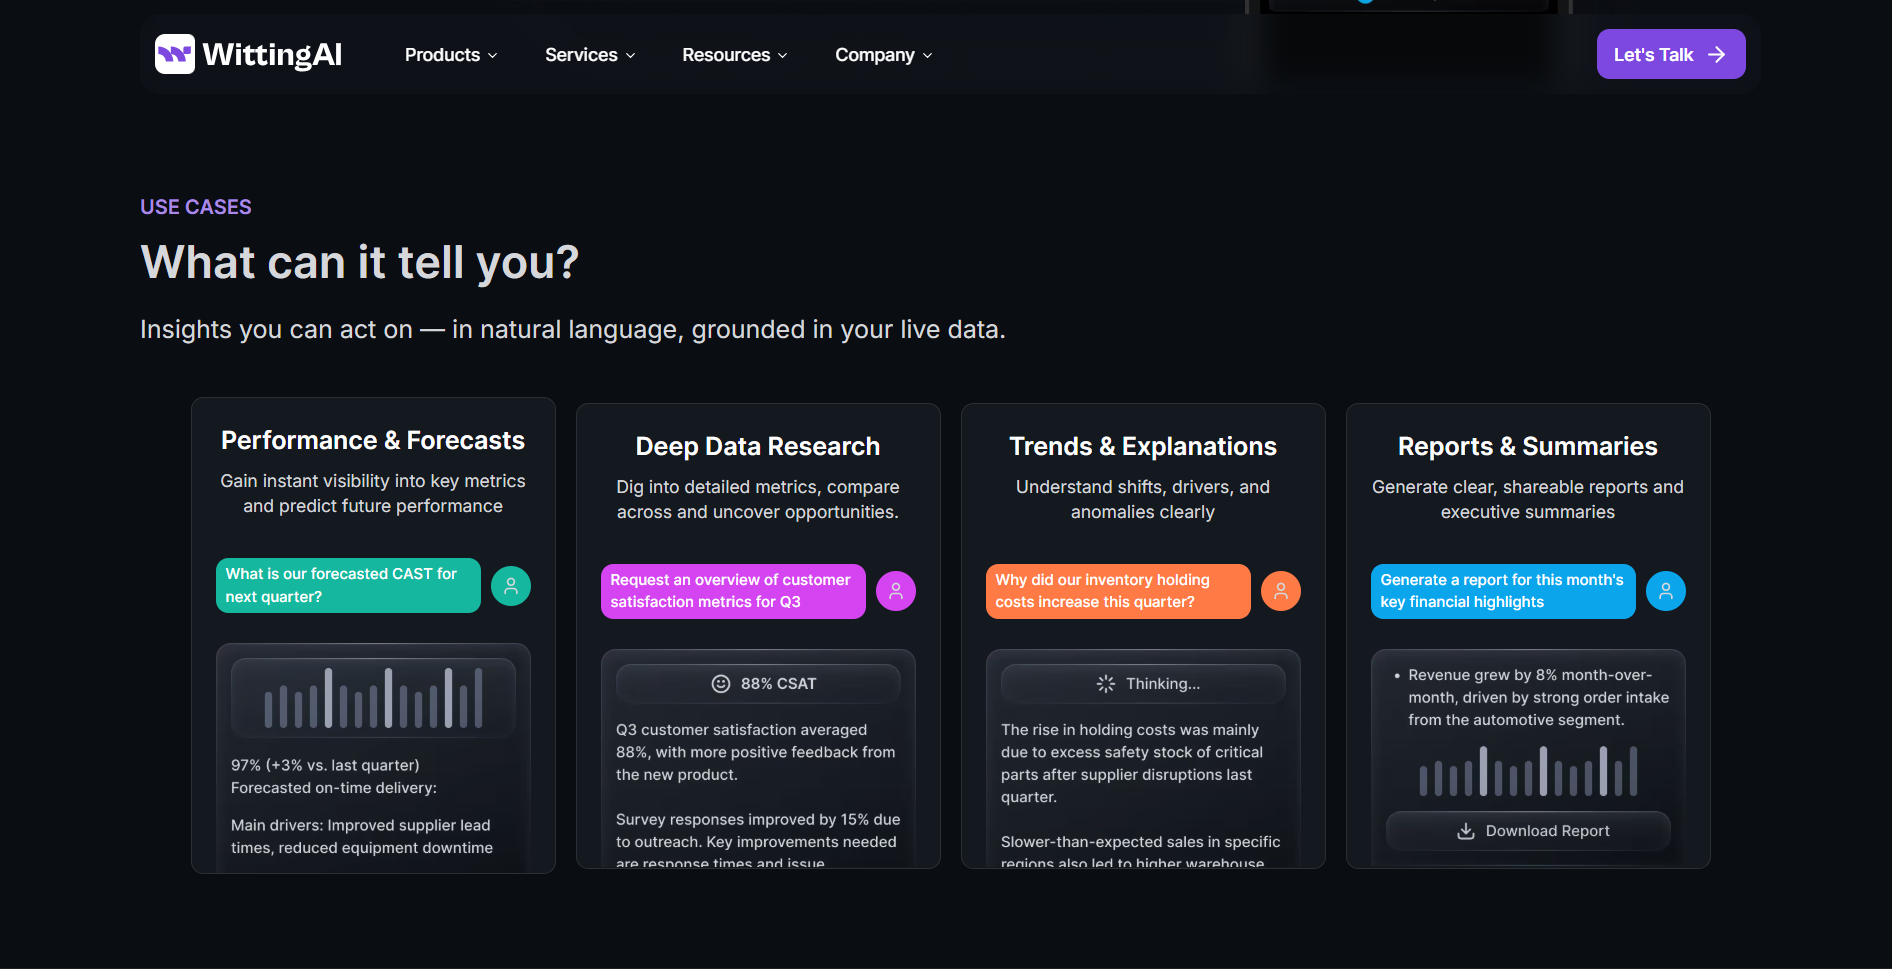Click the smiley face CSAT icon
The height and width of the screenshot is (969, 1892).
point(720,684)
